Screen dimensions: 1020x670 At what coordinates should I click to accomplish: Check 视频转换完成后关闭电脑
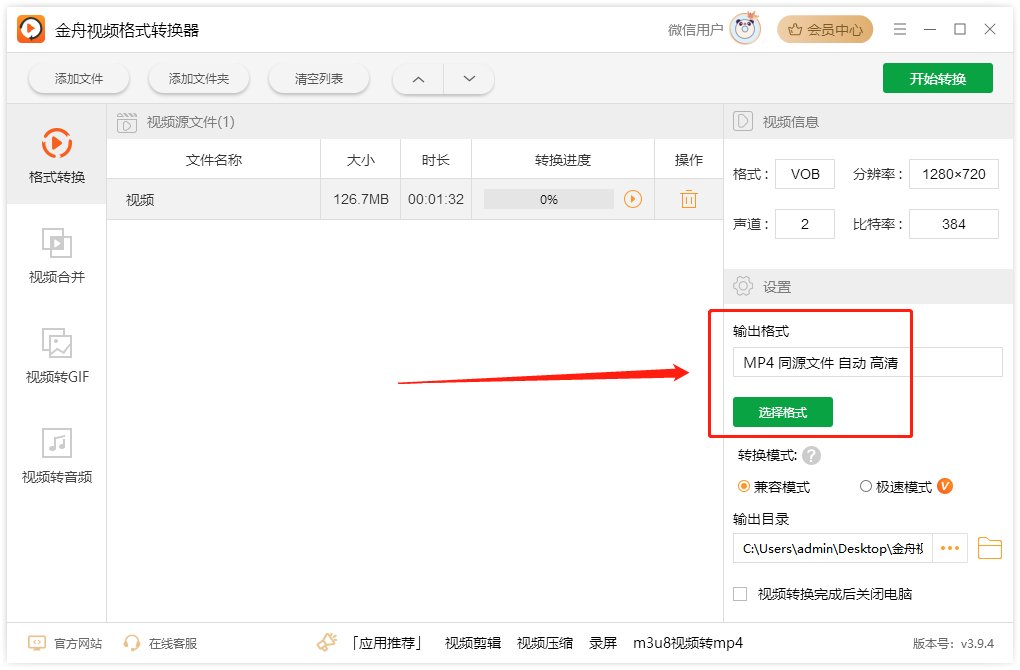point(740,593)
